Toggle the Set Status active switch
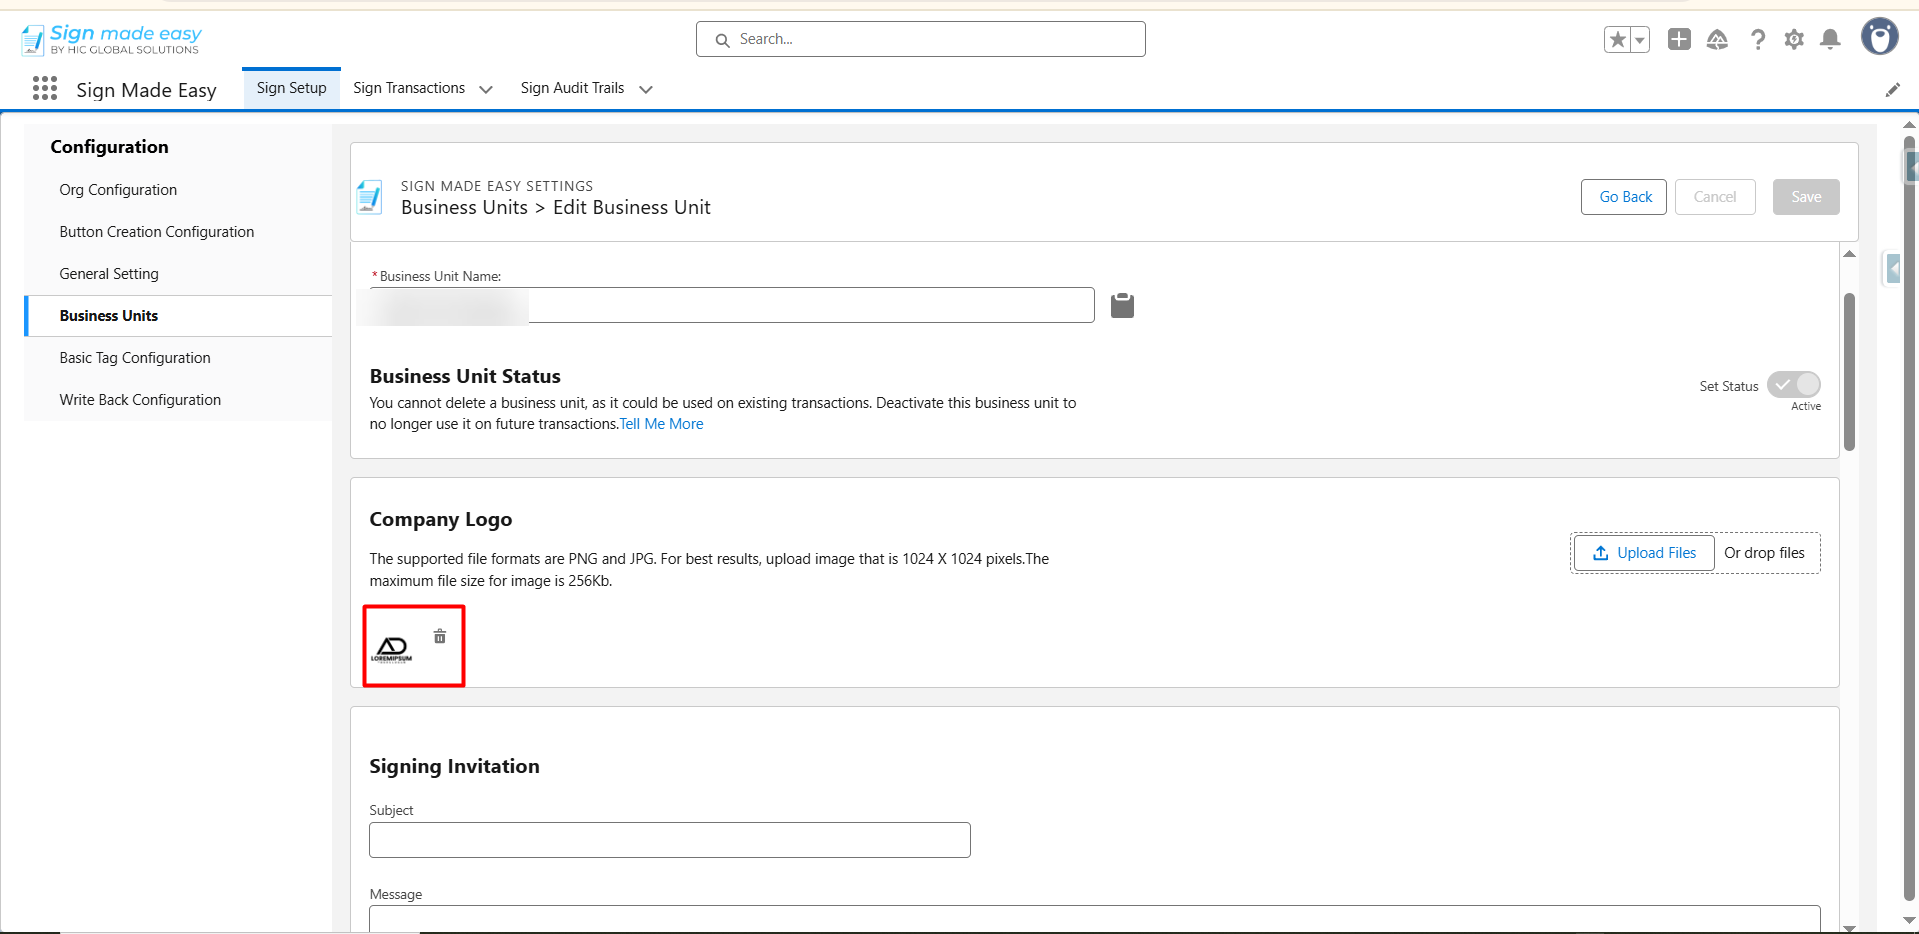The height and width of the screenshot is (934, 1919). (1793, 385)
